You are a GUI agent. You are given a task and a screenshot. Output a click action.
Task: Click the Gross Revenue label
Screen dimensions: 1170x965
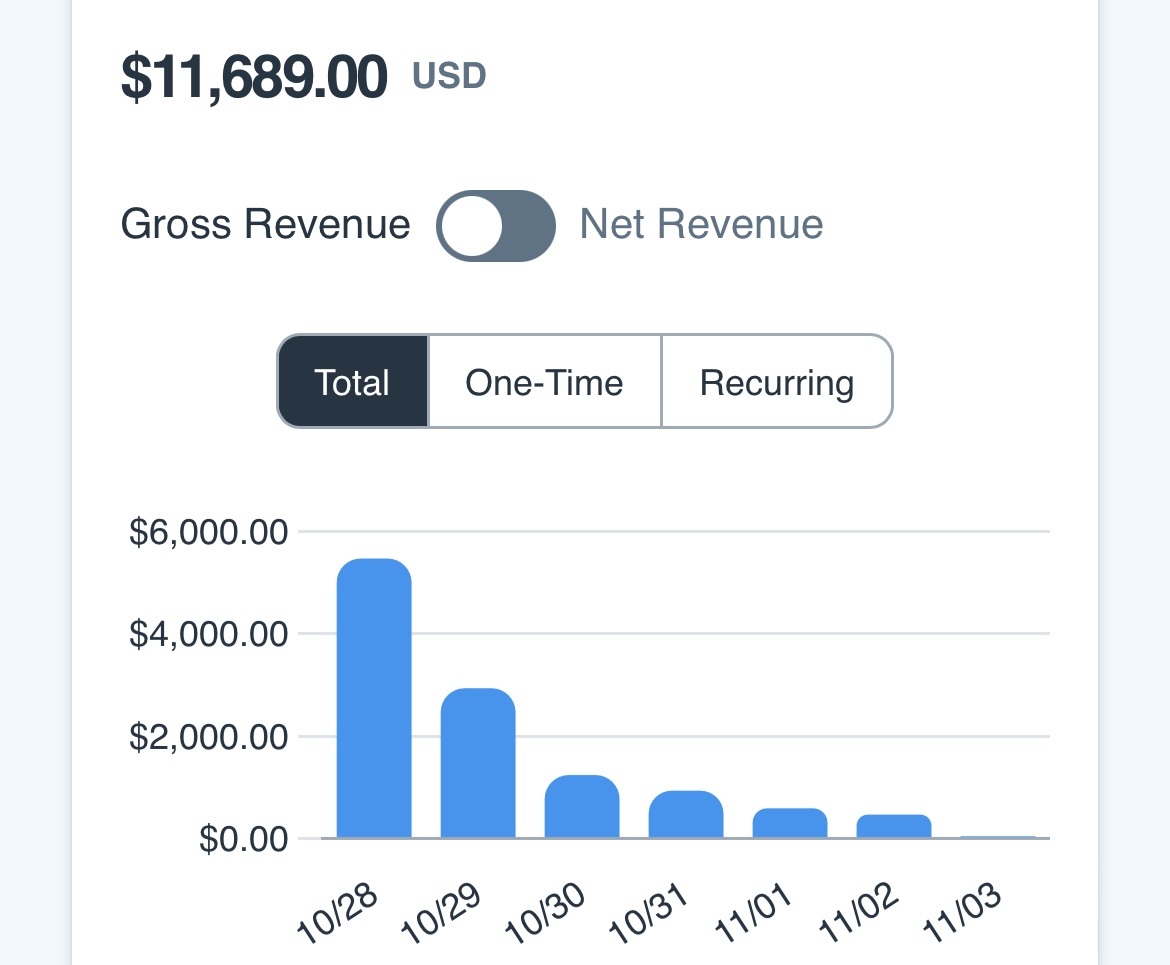click(x=265, y=224)
